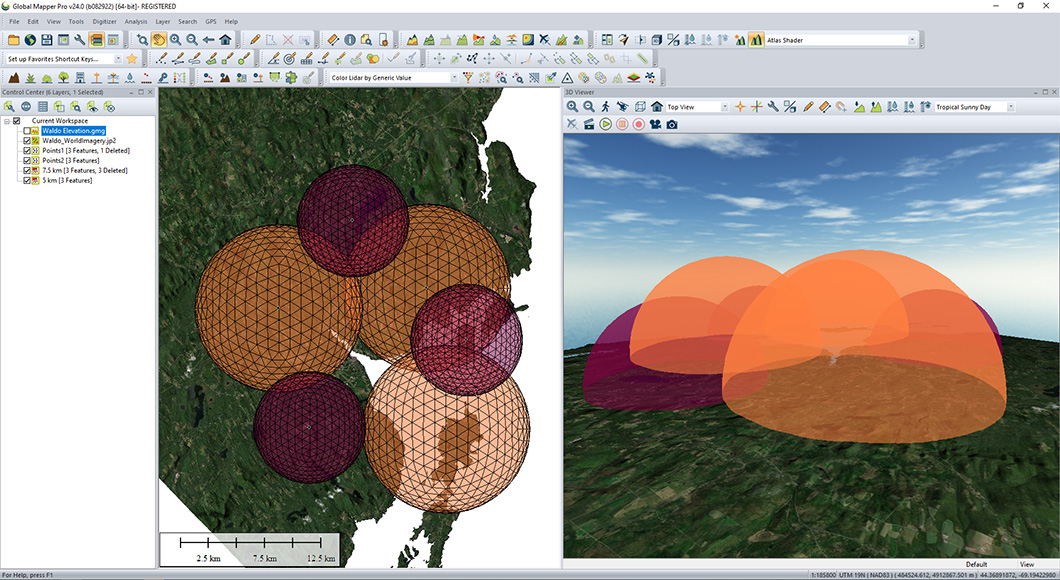This screenshot has width=1060, height=580.
Task: Capture 3D view with the camera icon
Action: (x=672, y=124)
